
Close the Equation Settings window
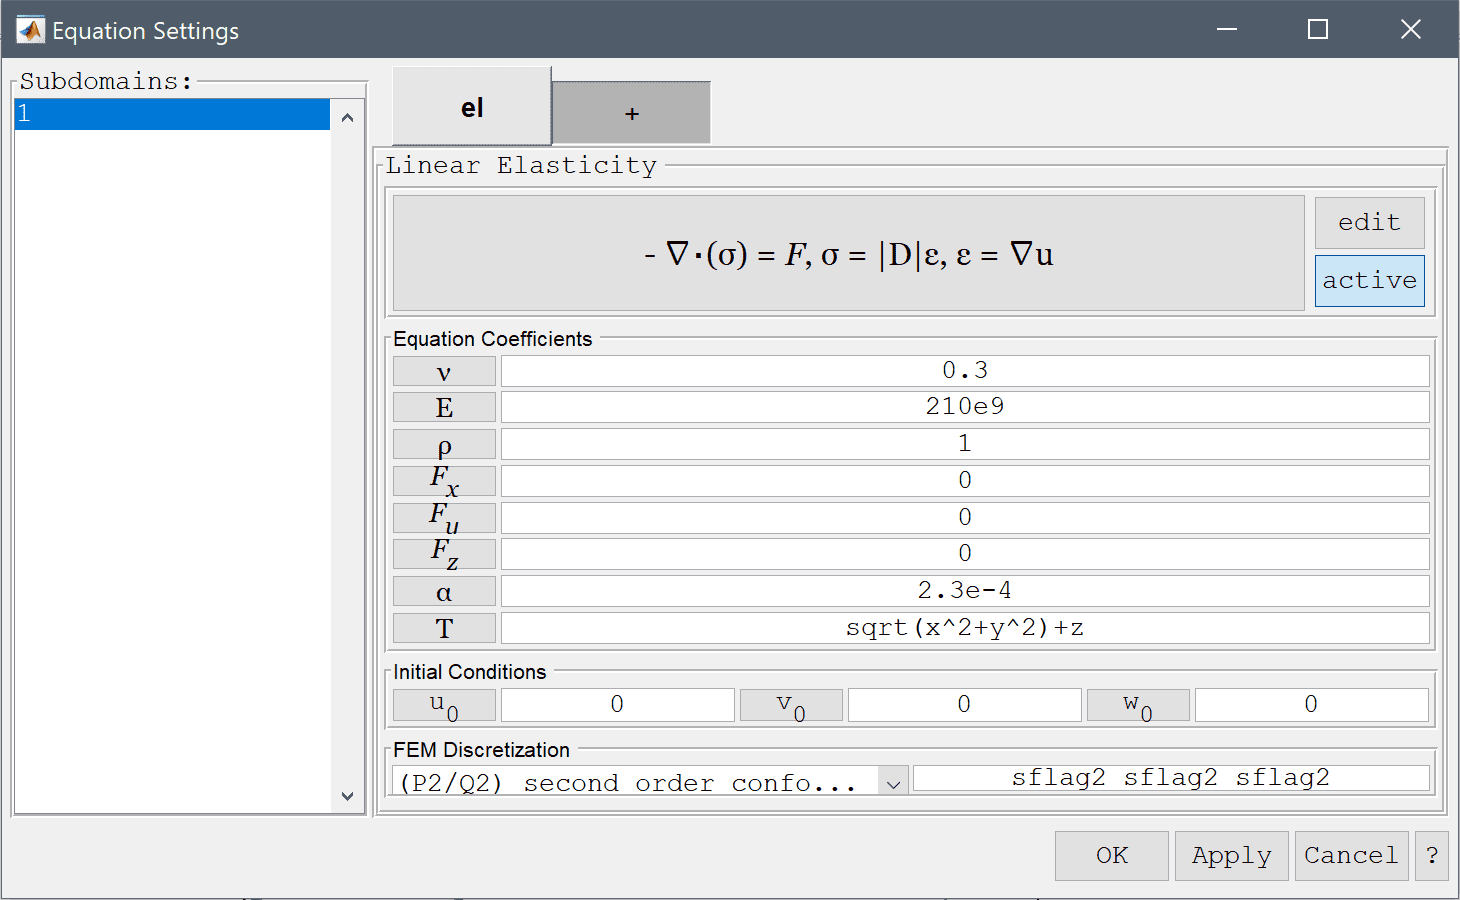1410,30
